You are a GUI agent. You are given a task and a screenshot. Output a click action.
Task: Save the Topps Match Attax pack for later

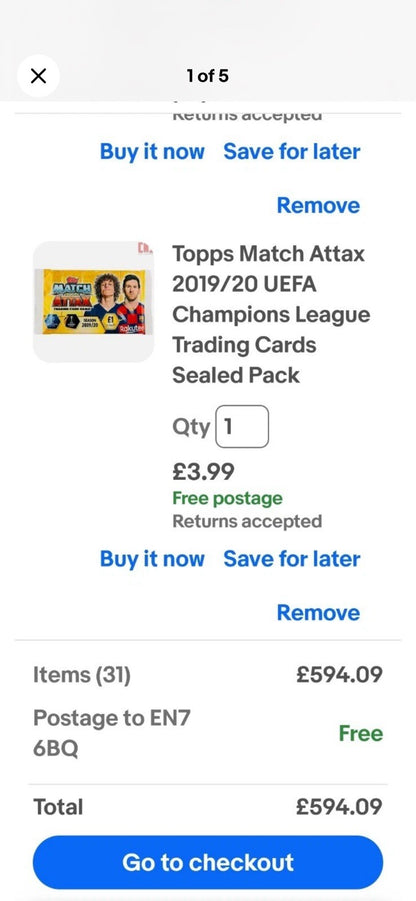[x=292, y=559]
